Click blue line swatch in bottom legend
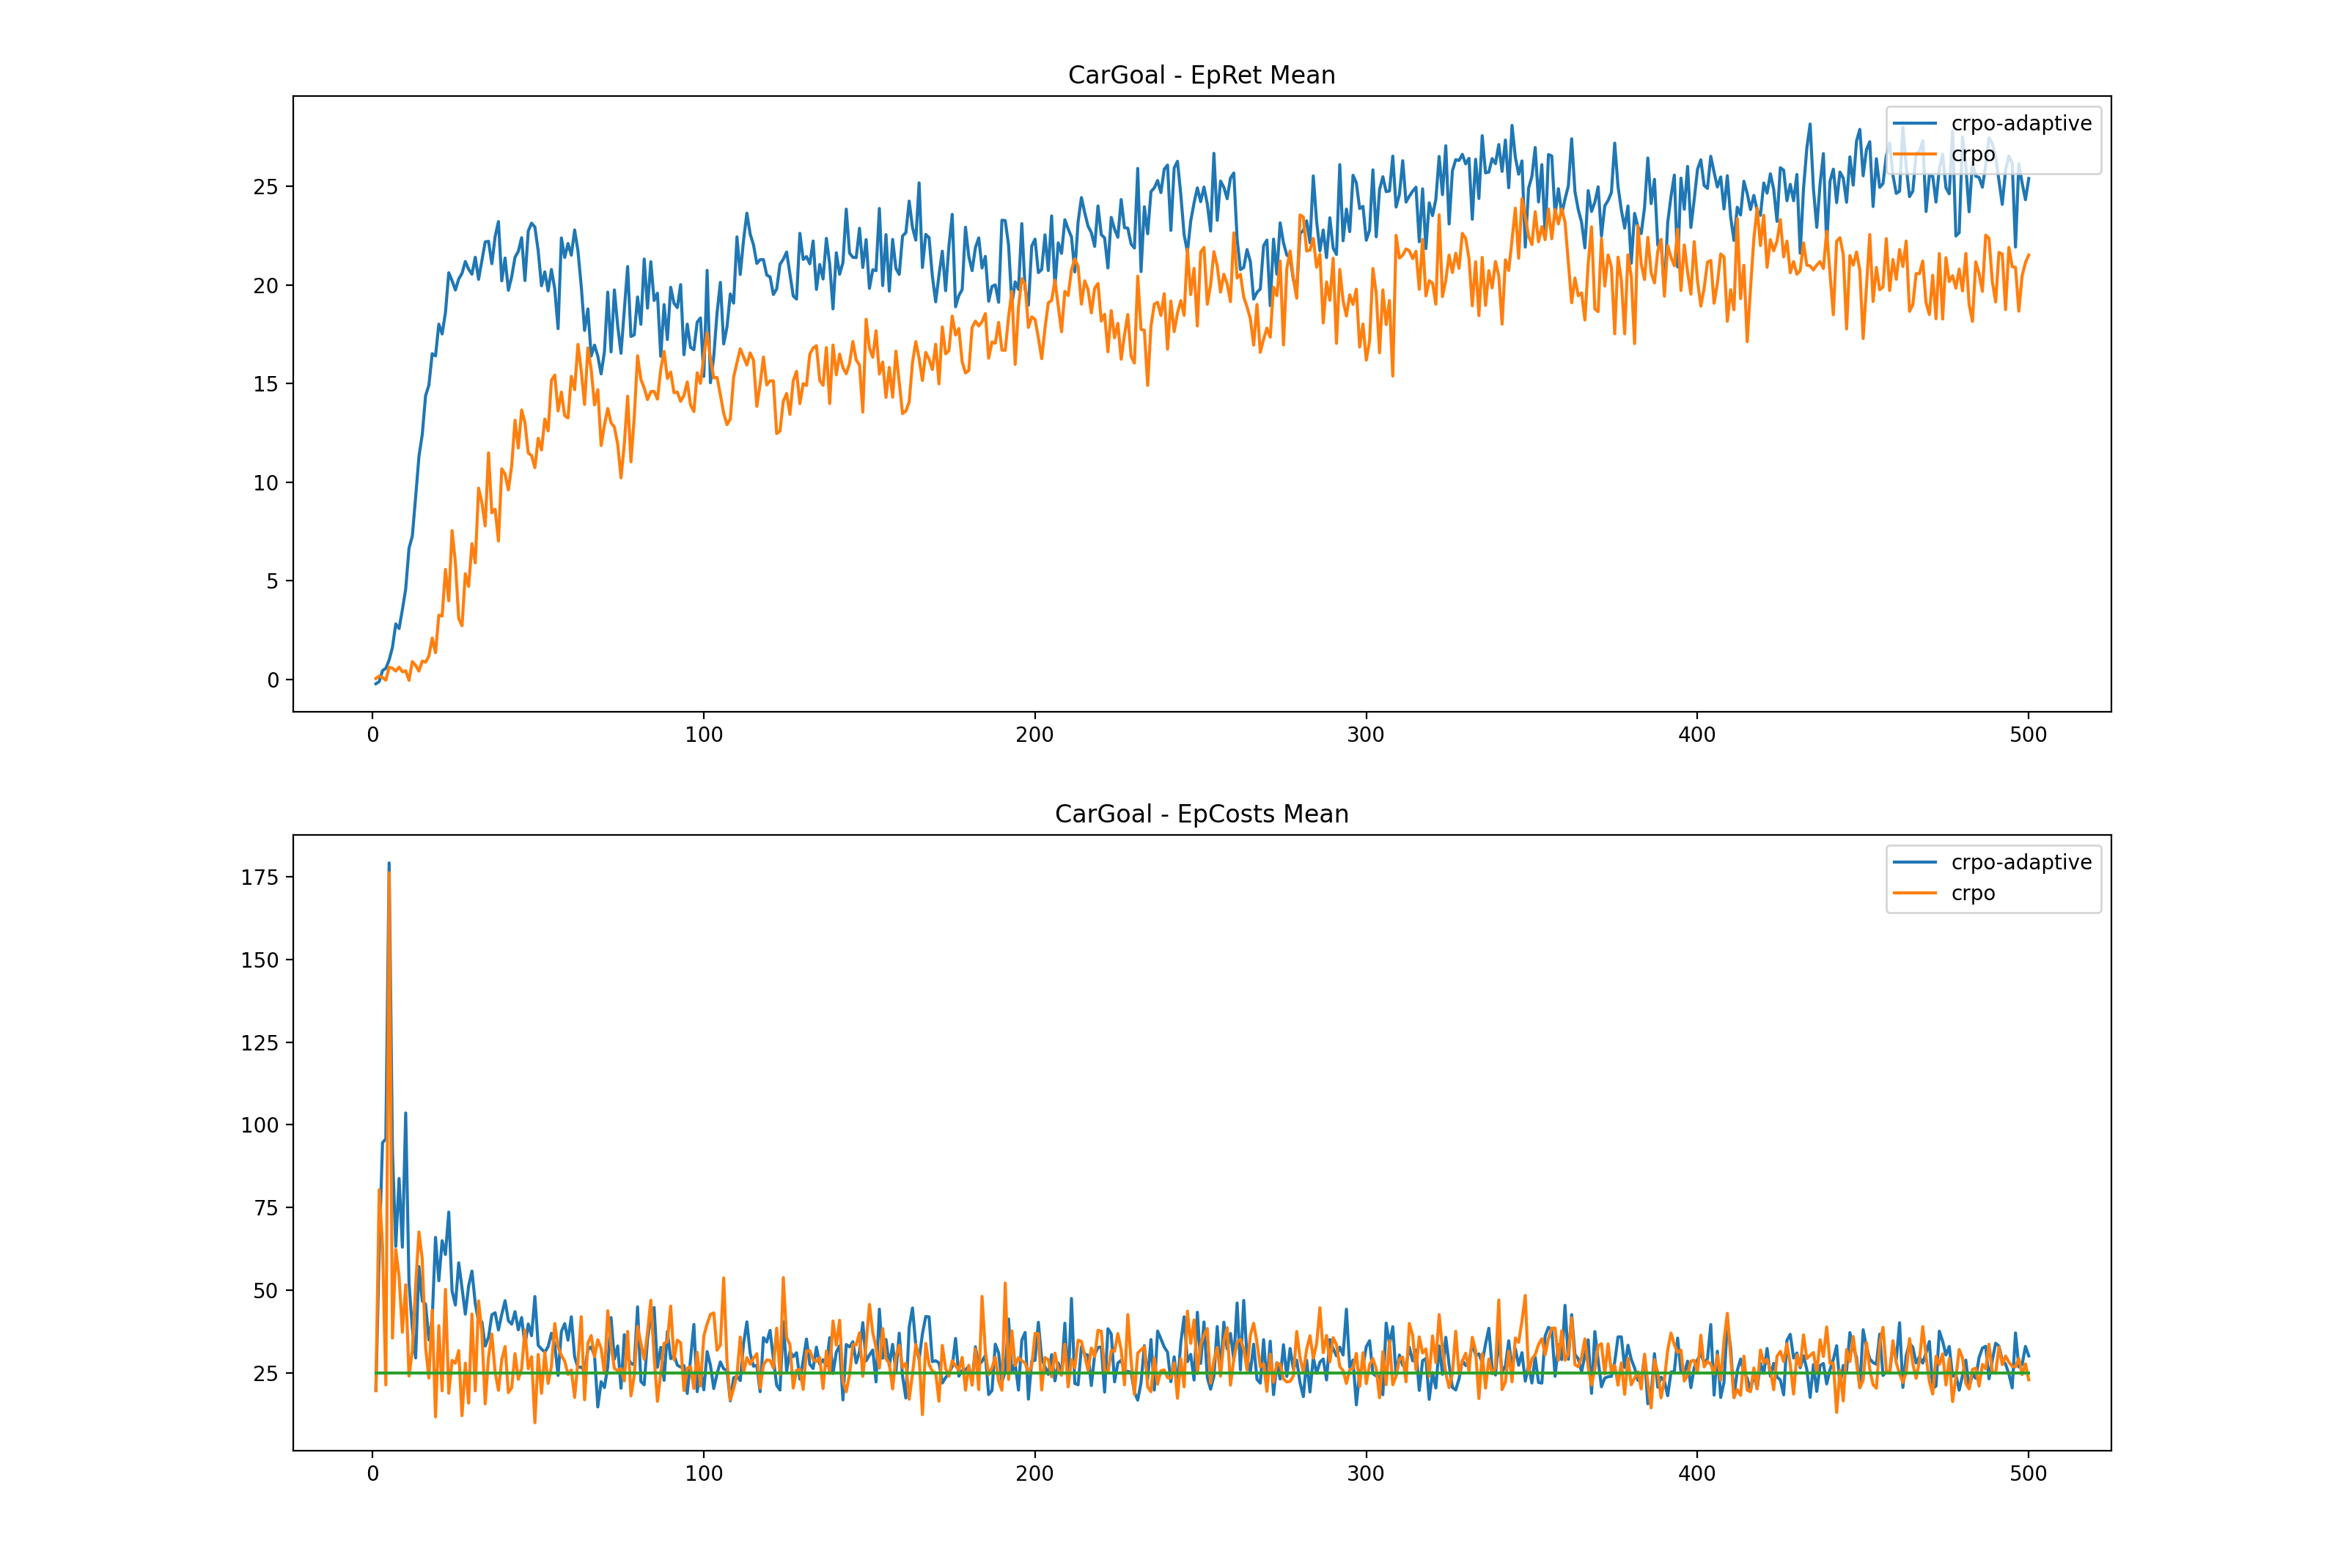The height and width of the screenshot is (1568, 2346). tap(1915, 862)
